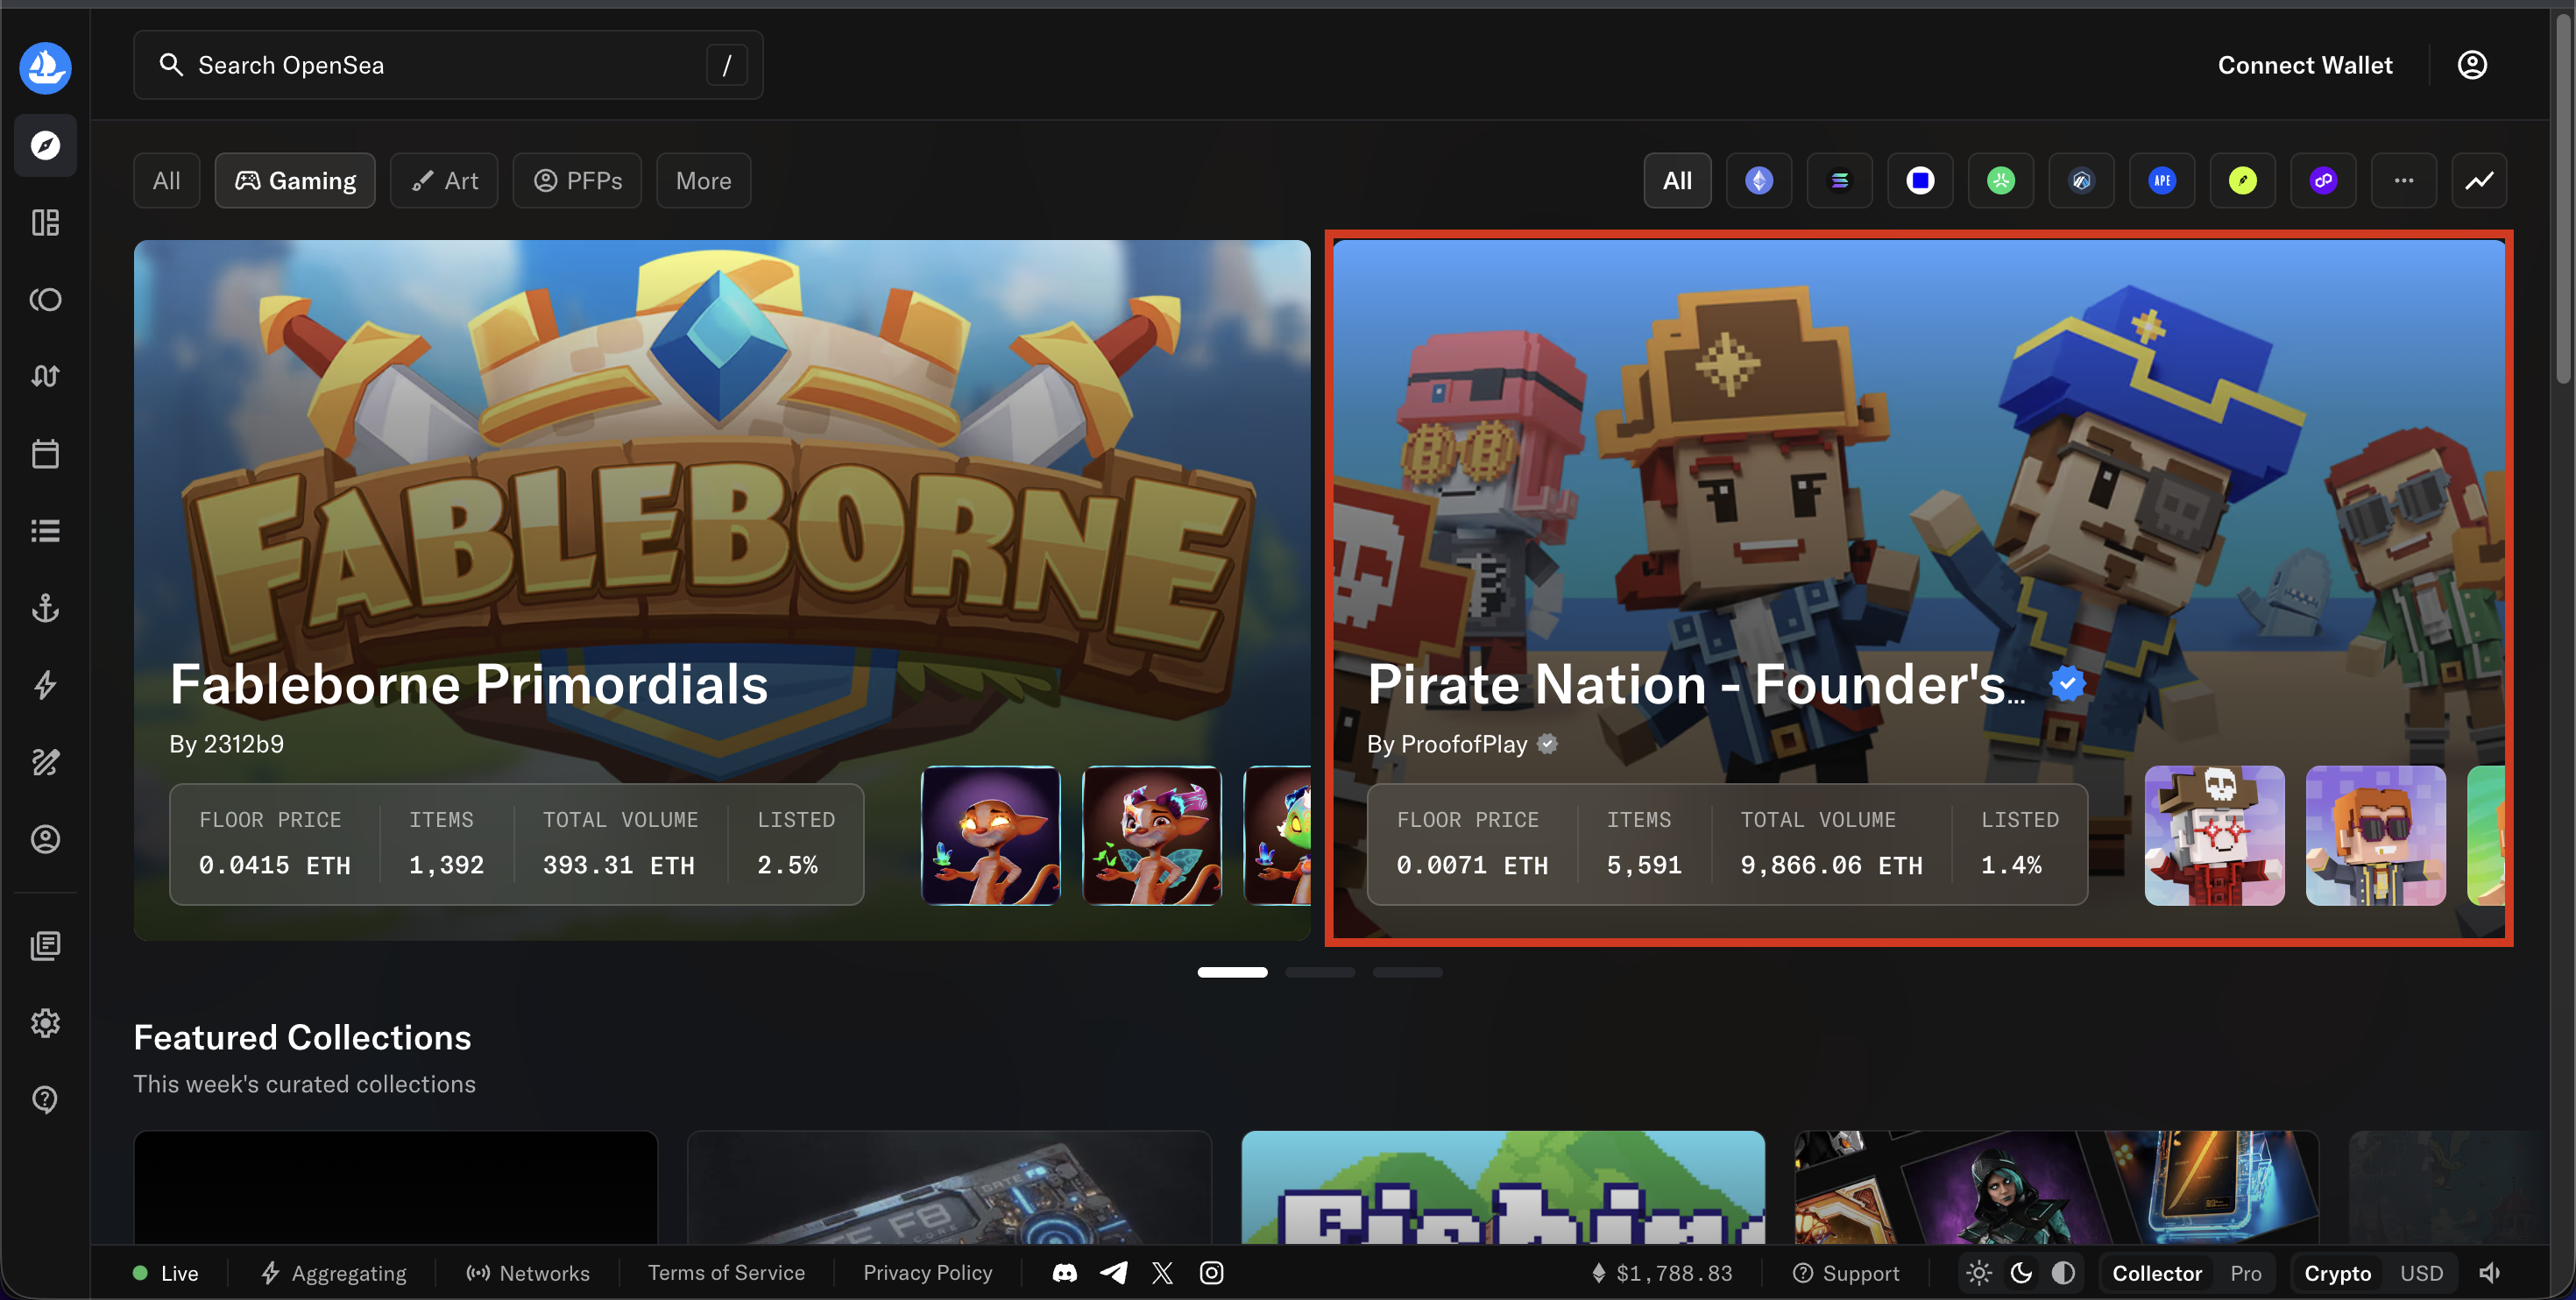Open the trending chart line icon
Image resolution: width=2576 pixels, height=1300 pixels.
pos(2479,181)
